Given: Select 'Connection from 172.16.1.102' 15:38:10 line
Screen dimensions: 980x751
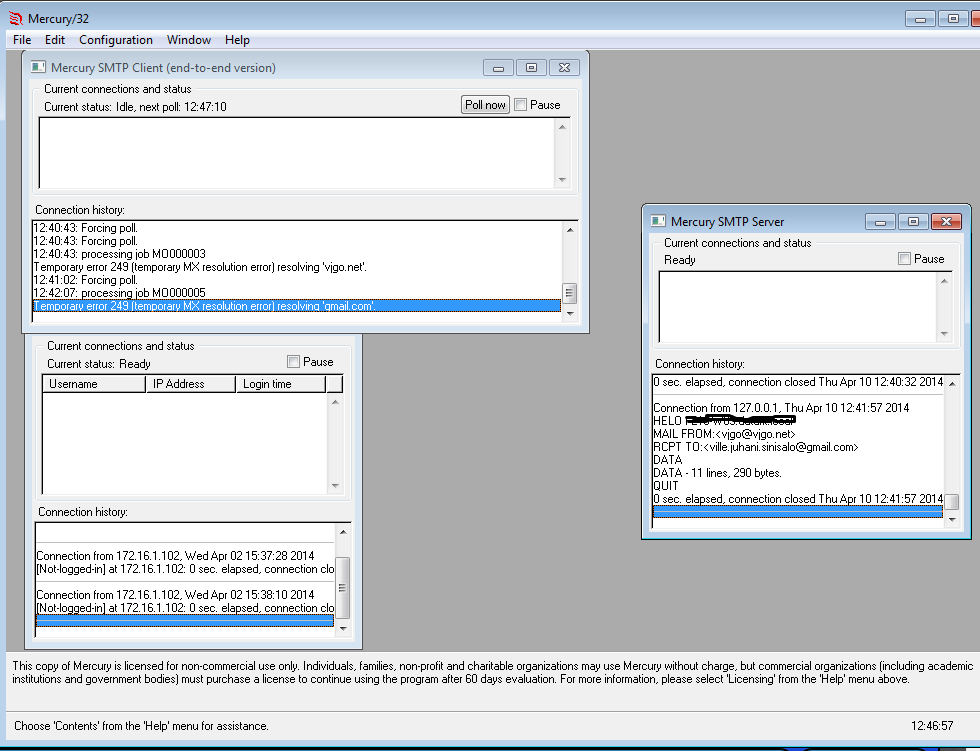Looking at the screenshot, I should point(185,595).
